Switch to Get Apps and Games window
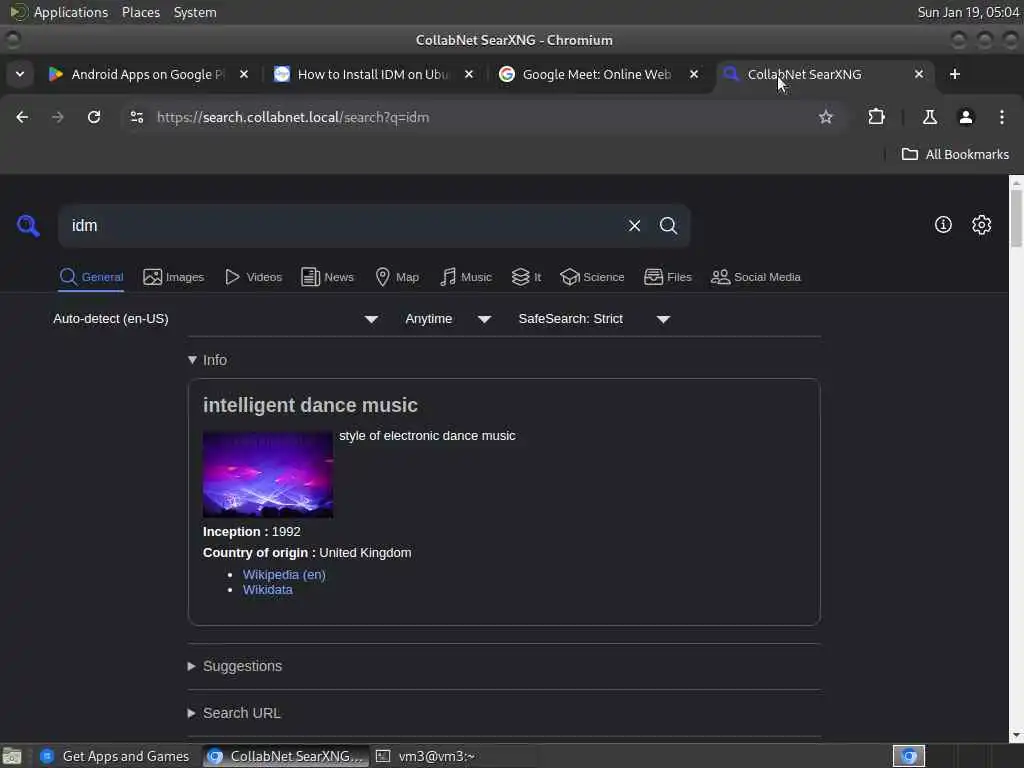The image size is (1024, 768). 115,756
